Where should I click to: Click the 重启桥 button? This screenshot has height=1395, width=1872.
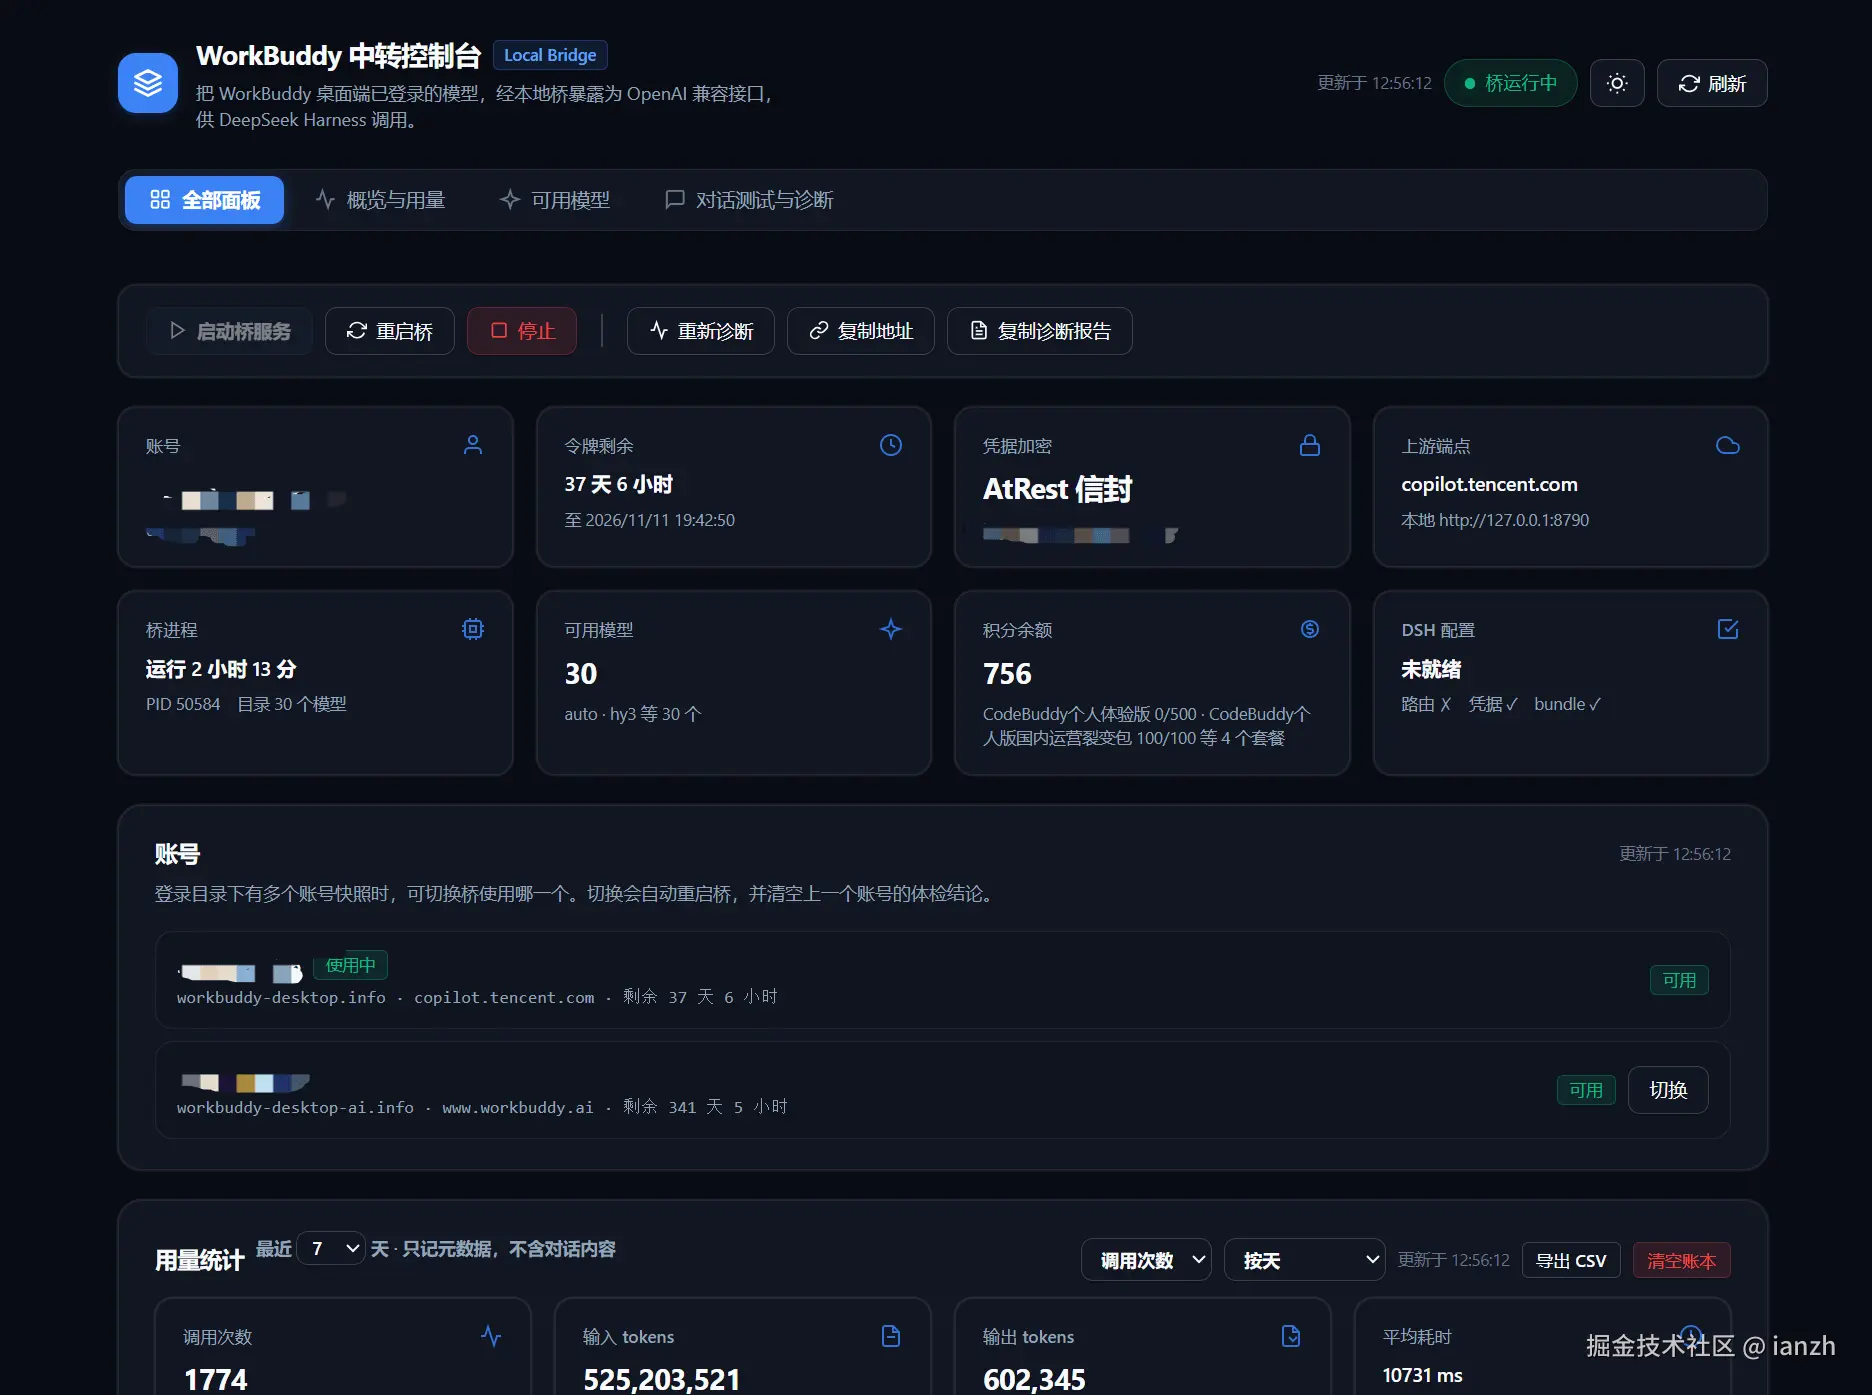coord(390,331)
